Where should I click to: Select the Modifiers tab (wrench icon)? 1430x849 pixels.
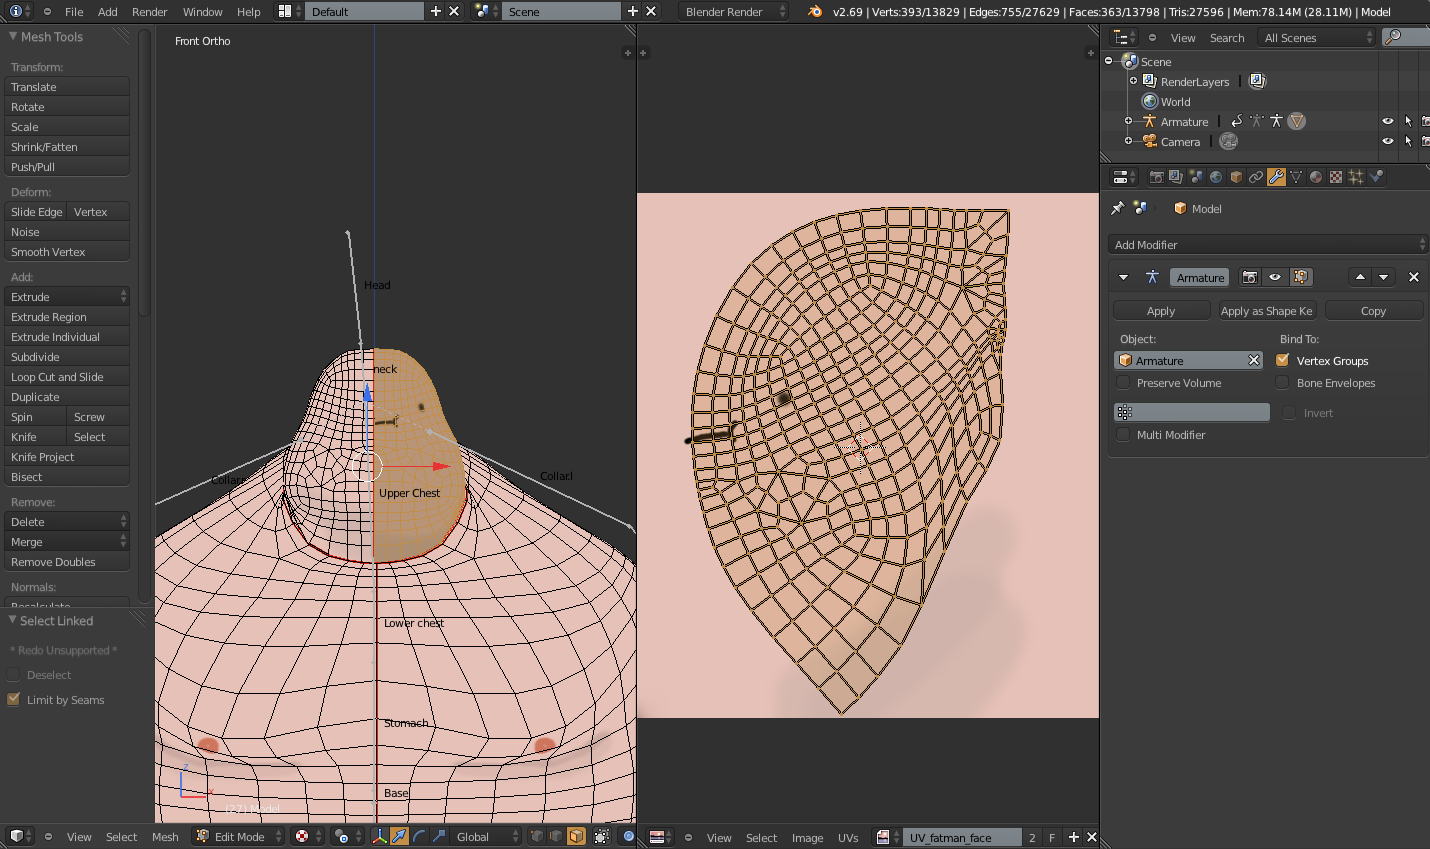pos(1276,177)
